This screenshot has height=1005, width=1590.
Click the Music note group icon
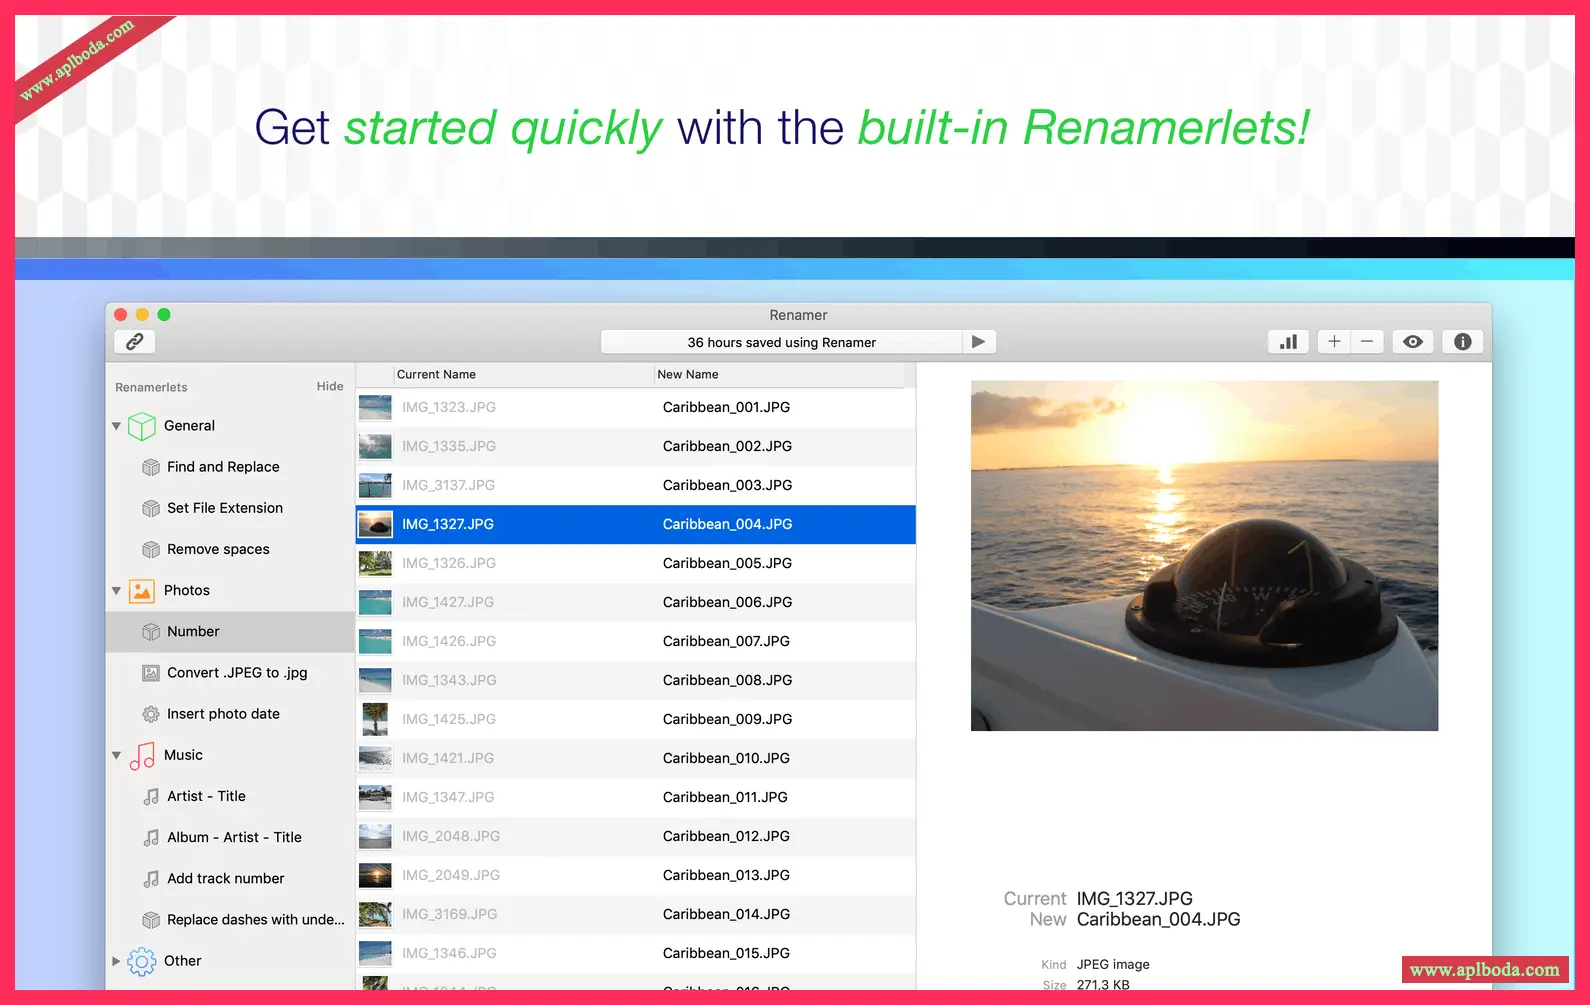pyautogui.click(x=142, y=756)
